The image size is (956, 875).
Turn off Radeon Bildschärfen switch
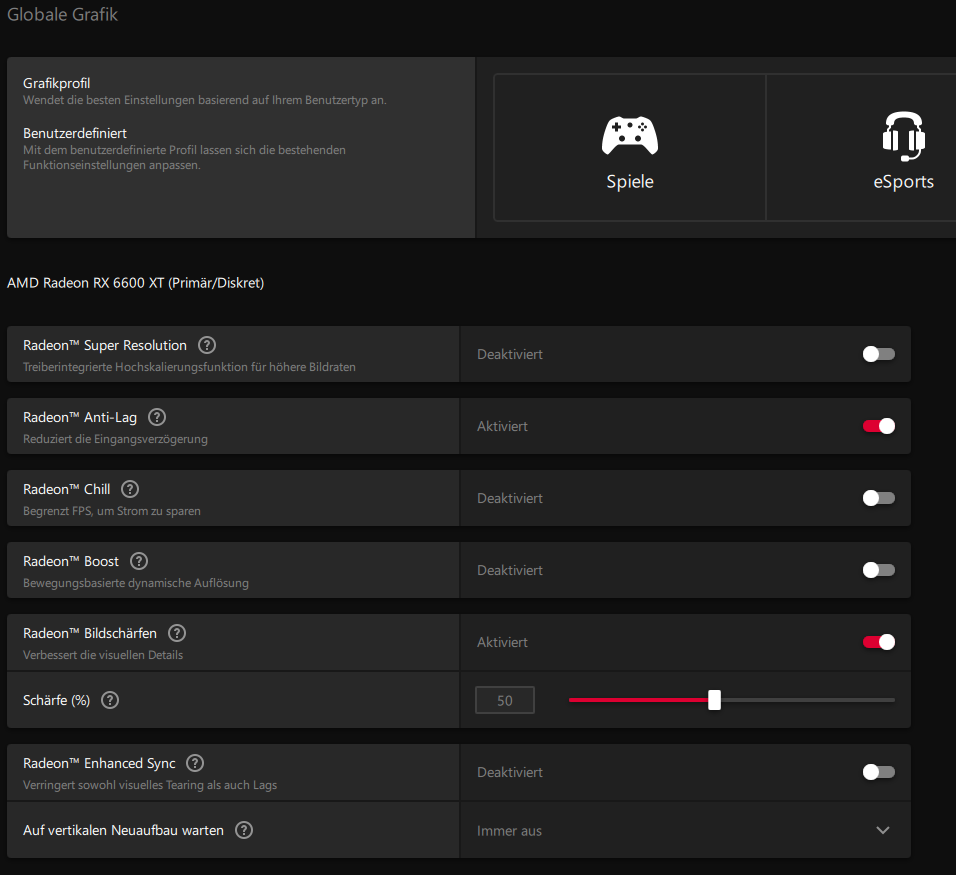pos(879,642)
